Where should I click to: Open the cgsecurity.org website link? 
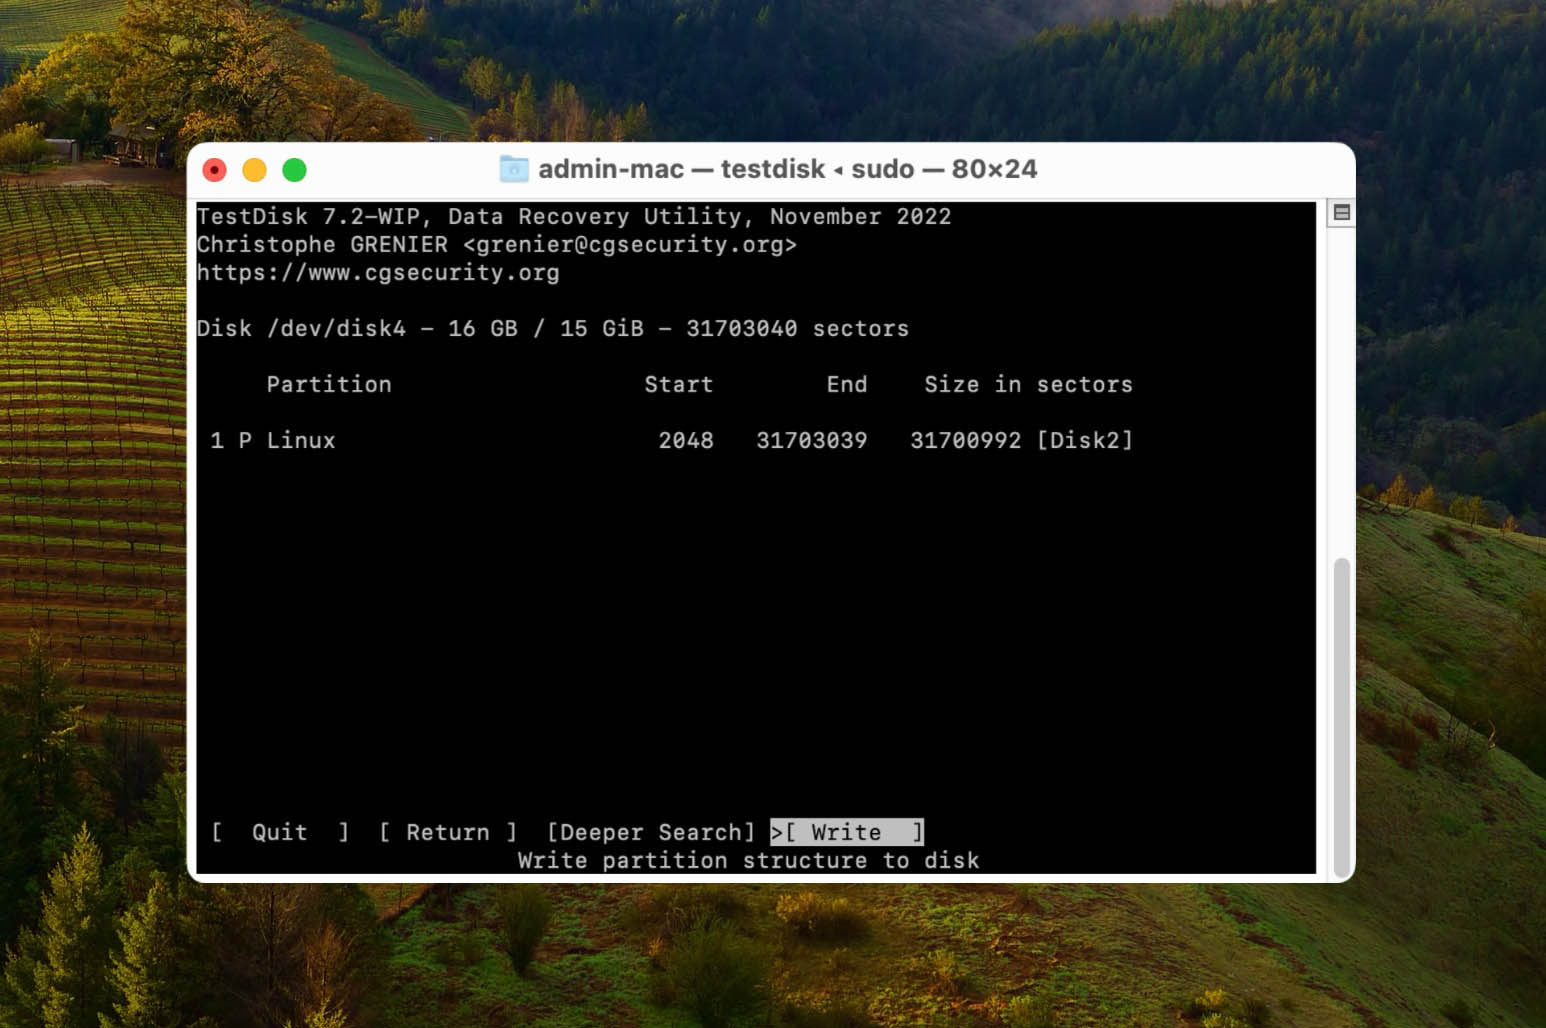379,272
